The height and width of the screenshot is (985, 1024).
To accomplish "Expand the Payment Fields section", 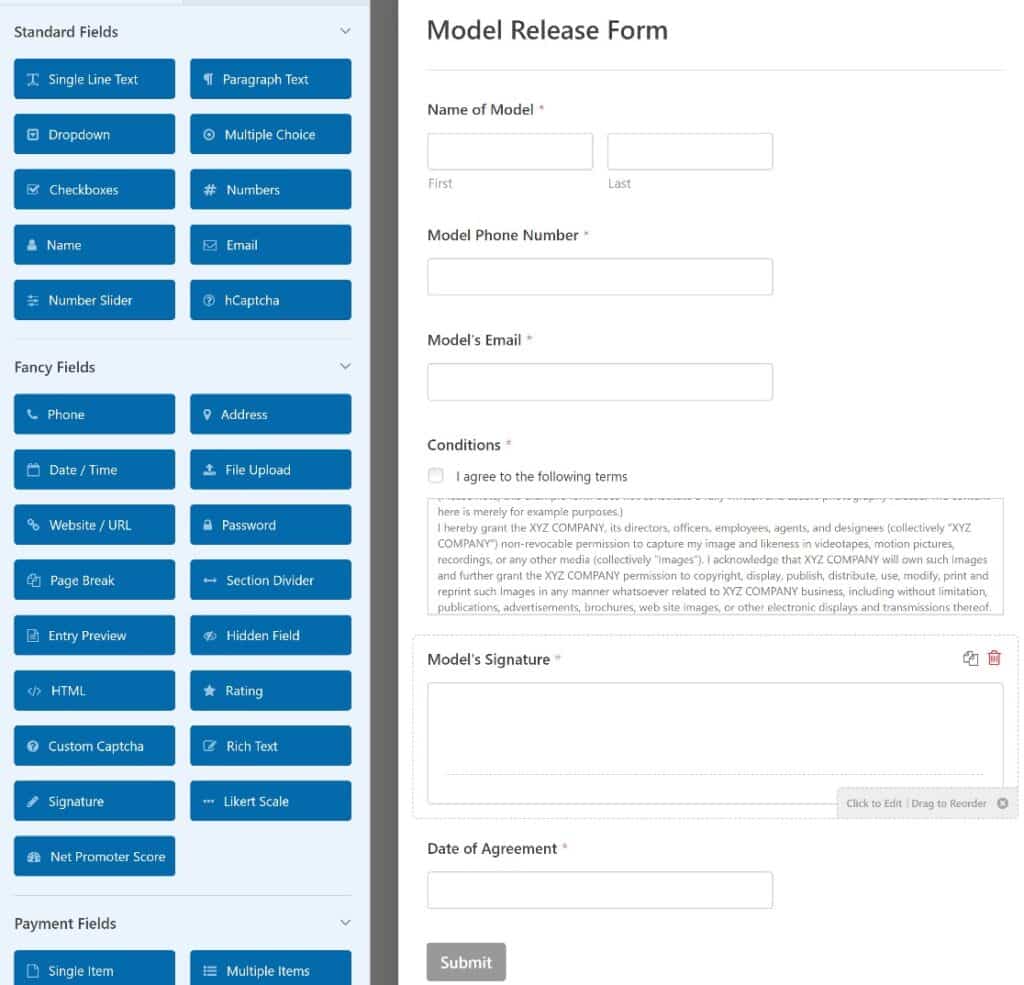I will pos(344,922).
